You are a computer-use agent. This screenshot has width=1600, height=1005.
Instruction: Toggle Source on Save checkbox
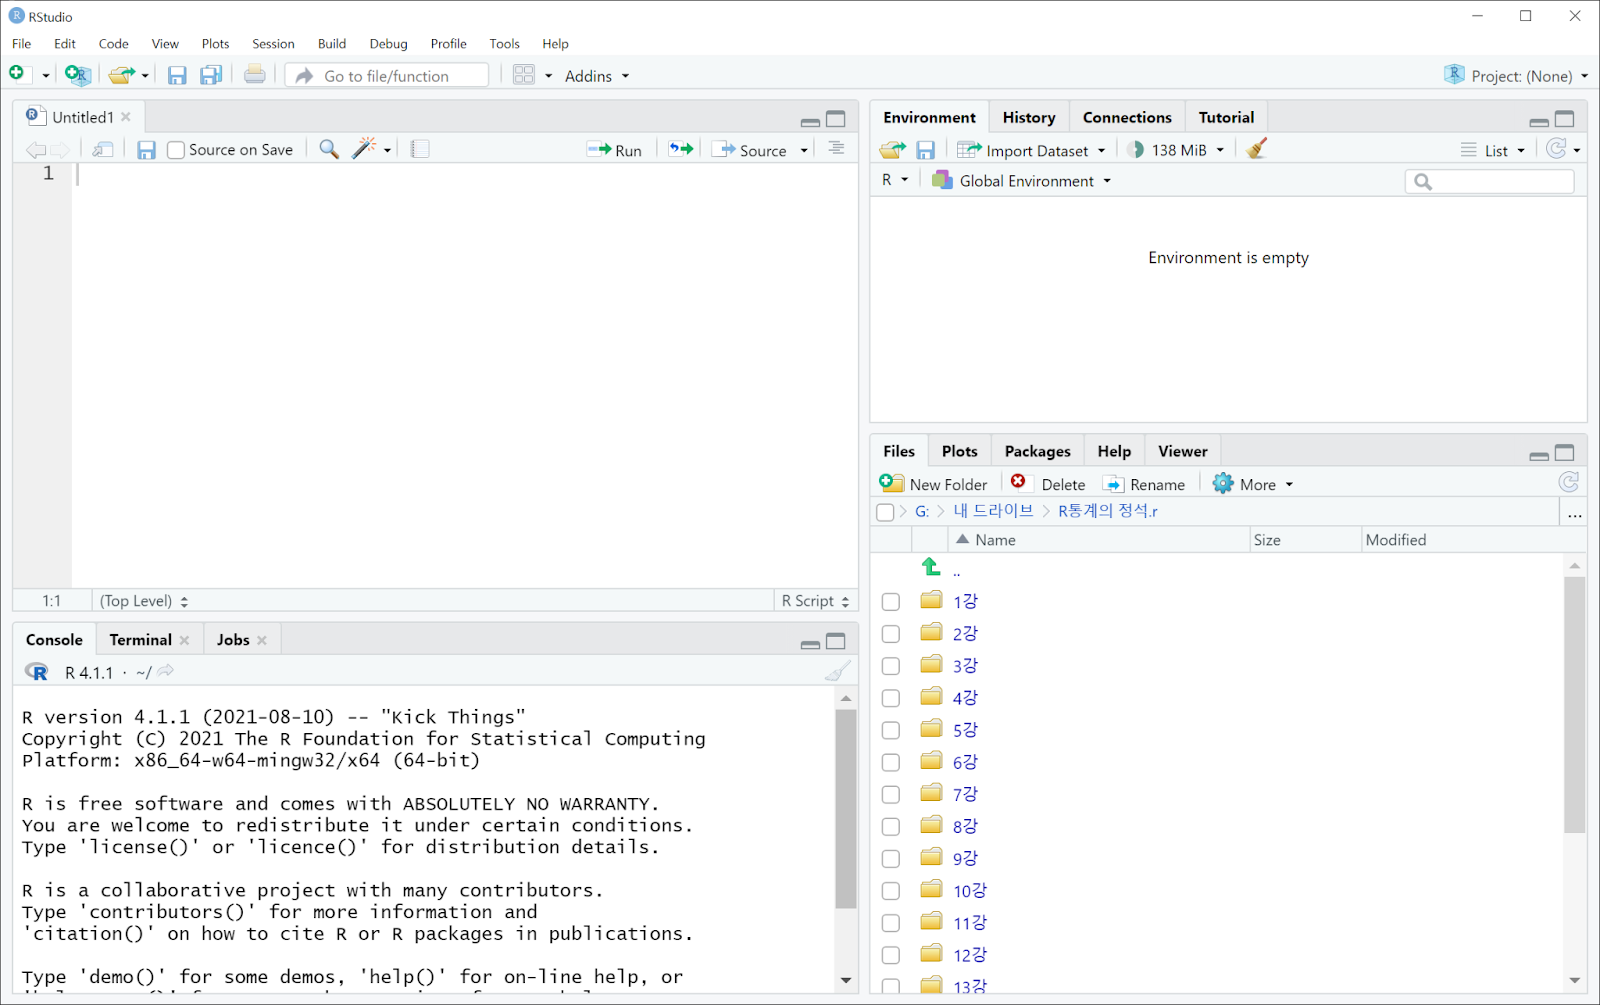click(x=176, y=150)
